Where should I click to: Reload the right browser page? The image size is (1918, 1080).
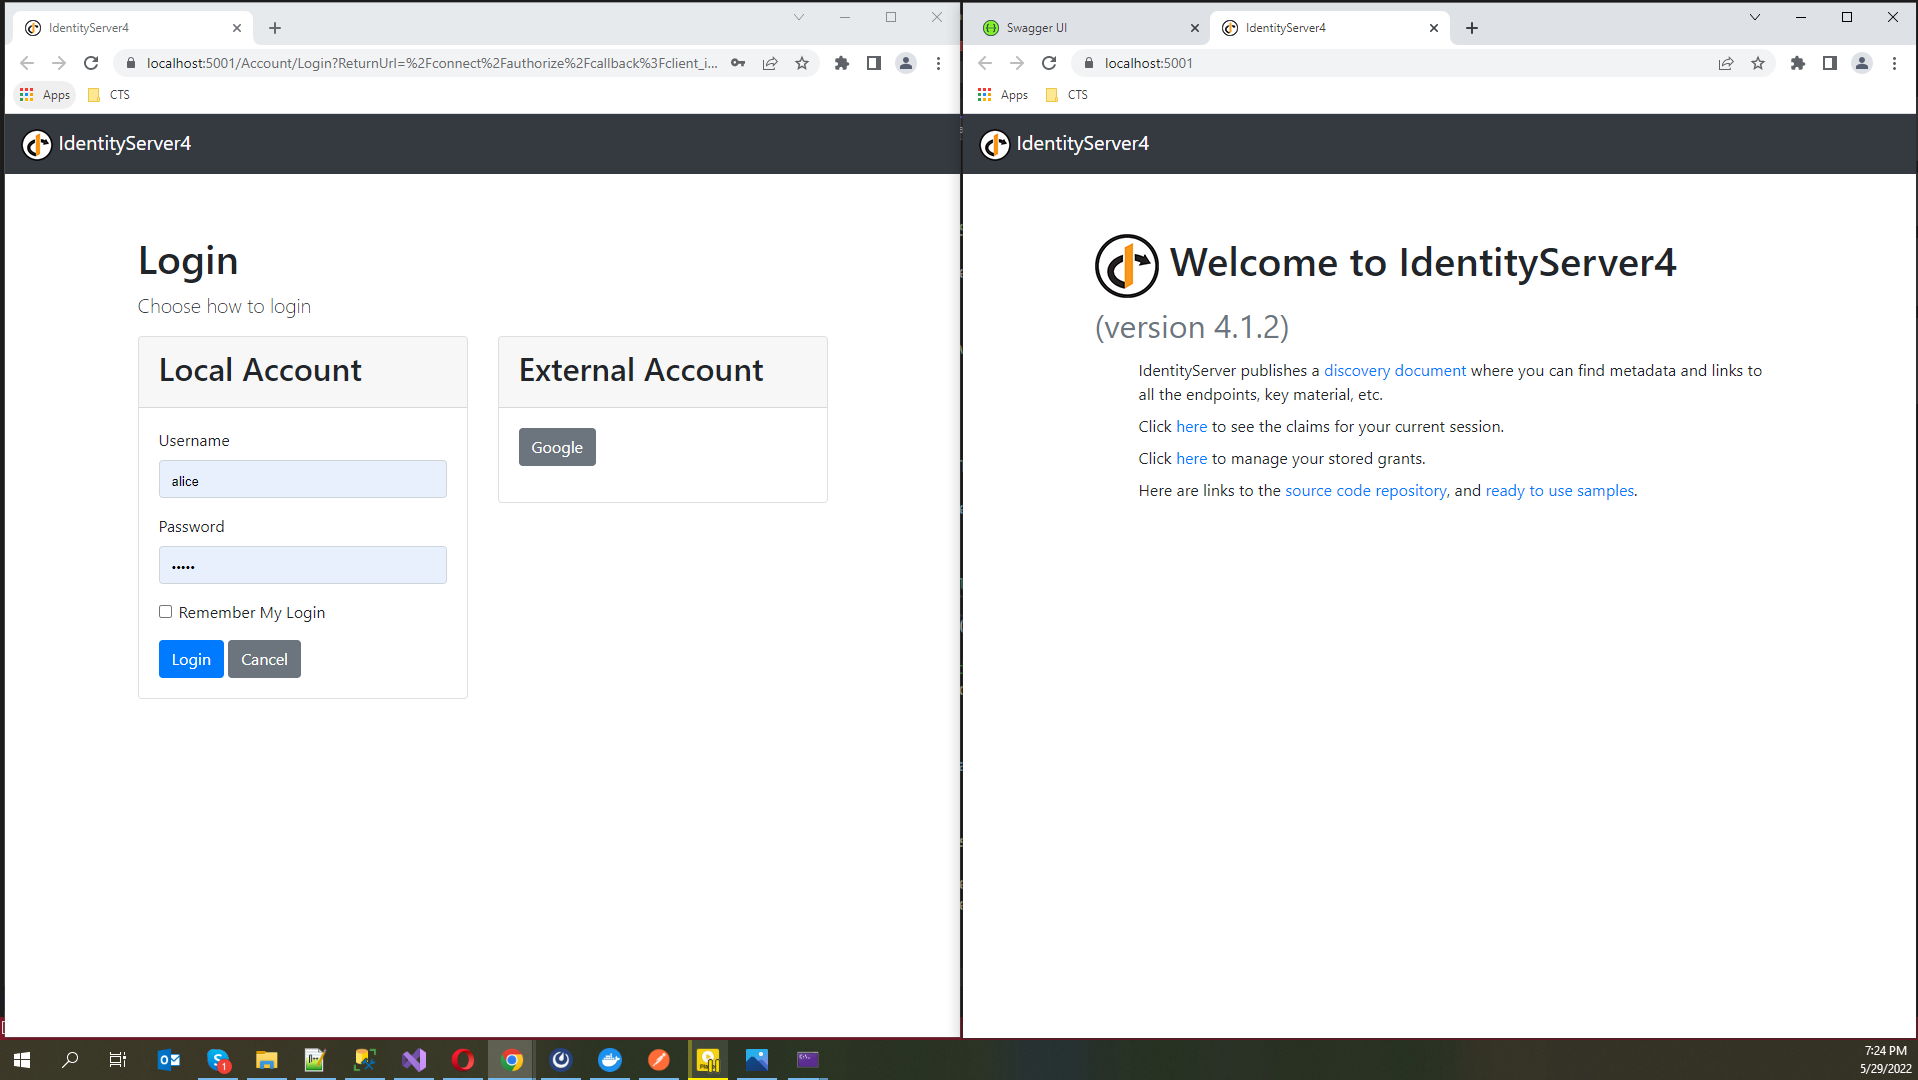click(1049, 63)
